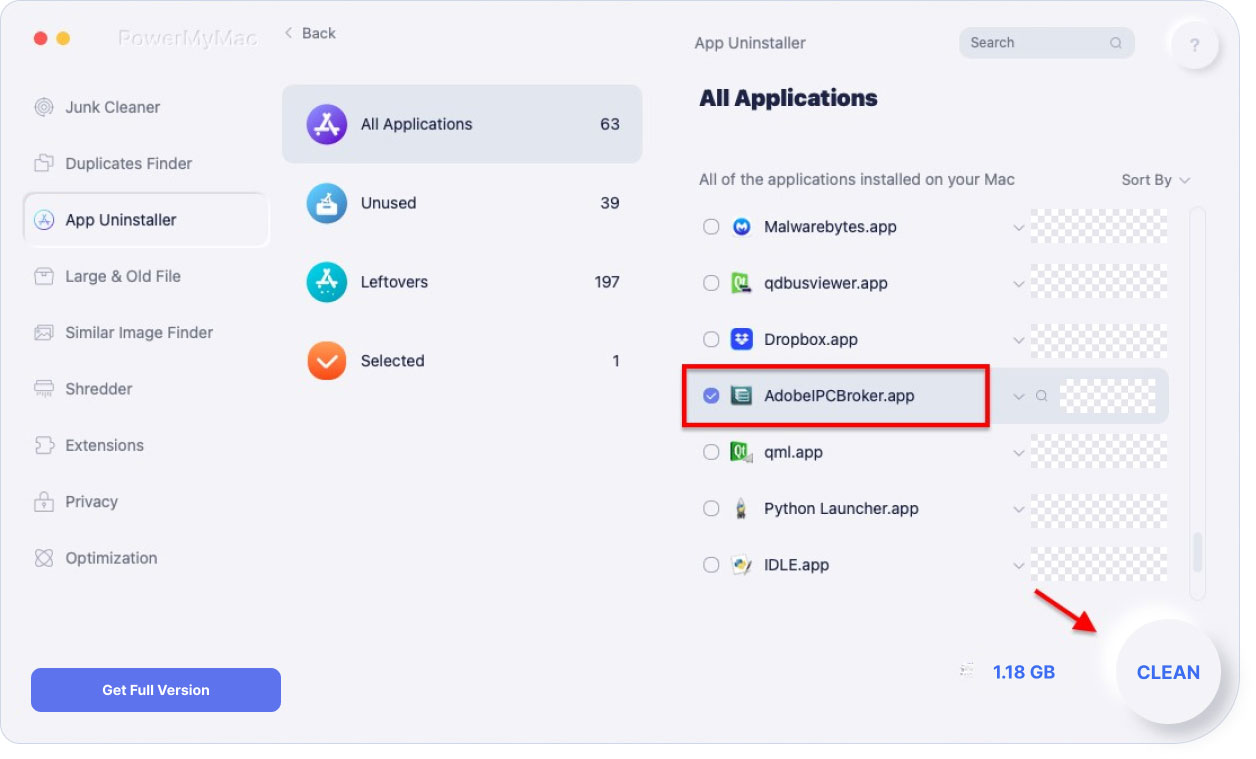Open help with the question mark button
The width and height of the screenshot is (1256, 759).
[x=1194, y=45]
